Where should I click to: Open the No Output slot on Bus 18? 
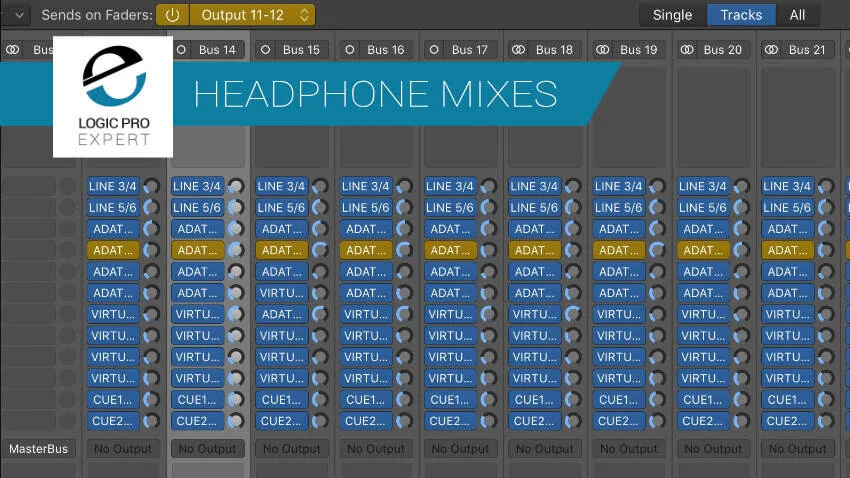(545, 449)
